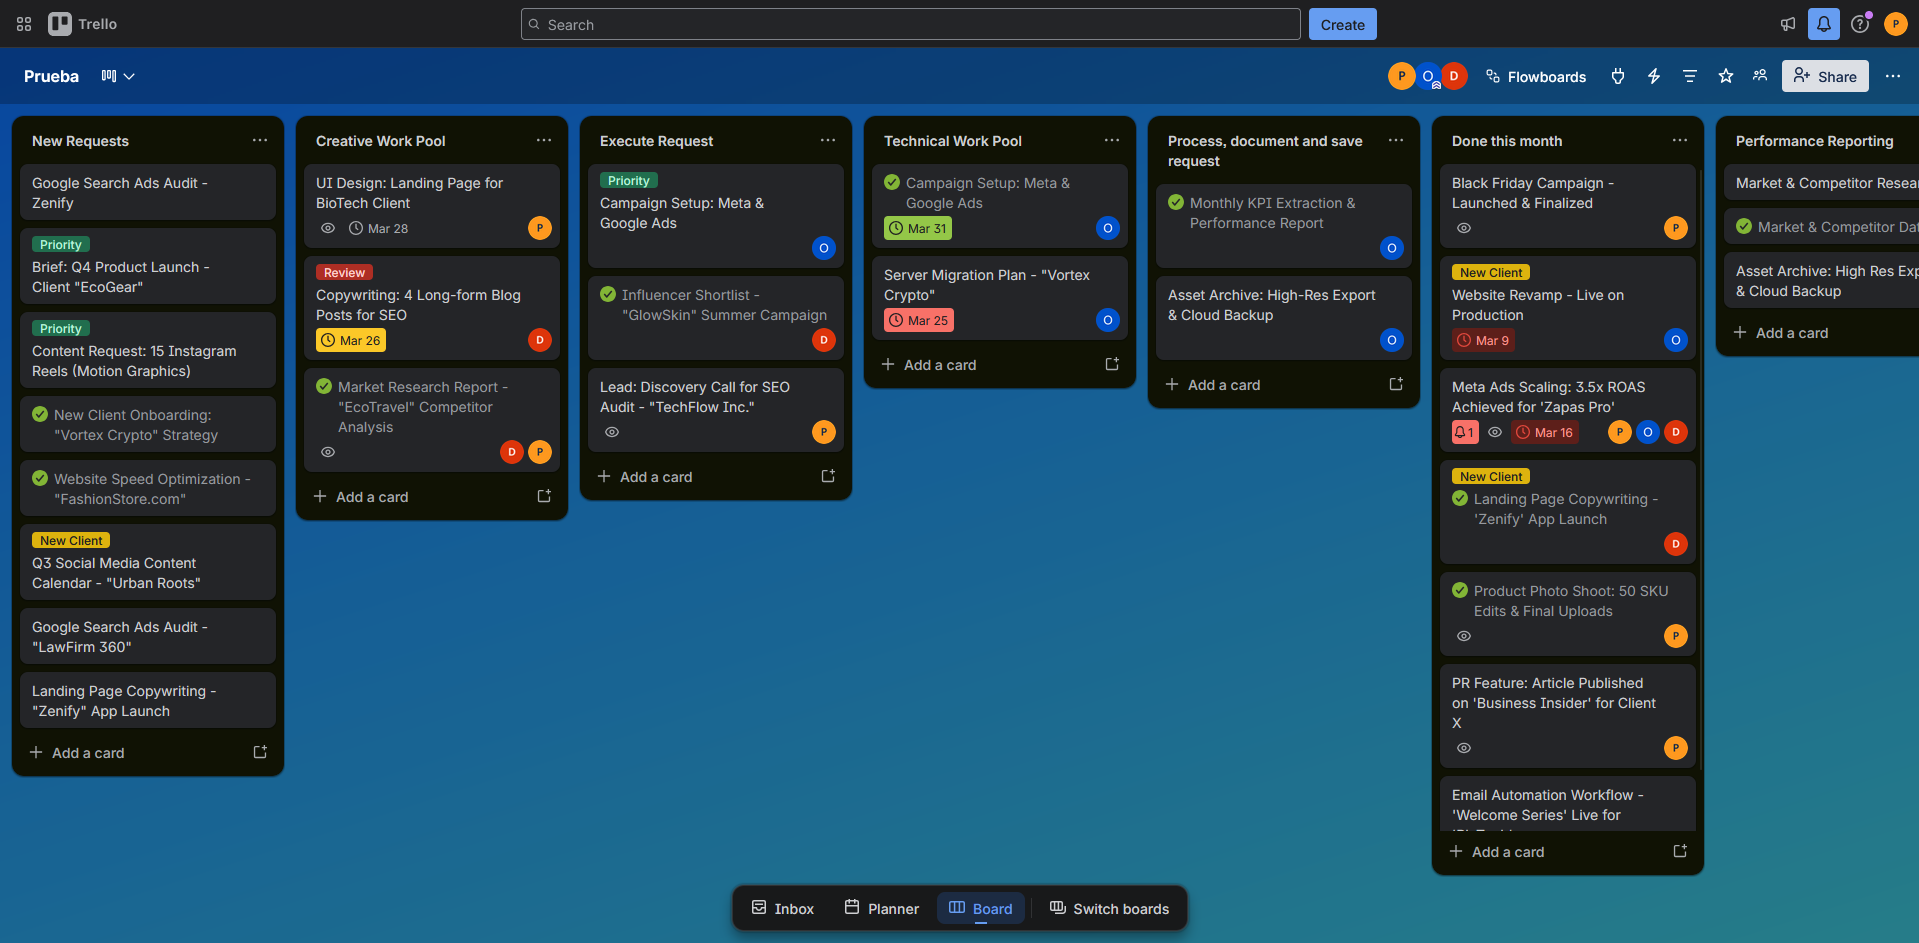Viewport: 1919px width, 943px height.
Task: Open the Automation lightning icon
Action: tap(1654, 77)
